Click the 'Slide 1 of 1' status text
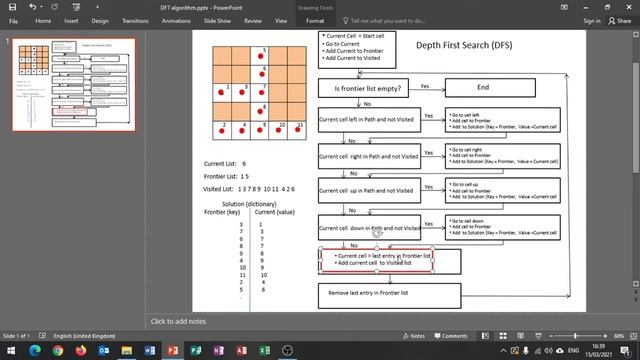Image resolution: width=640 pixels, height=360 pixels. pyautogui.click(x=16, y=336)
